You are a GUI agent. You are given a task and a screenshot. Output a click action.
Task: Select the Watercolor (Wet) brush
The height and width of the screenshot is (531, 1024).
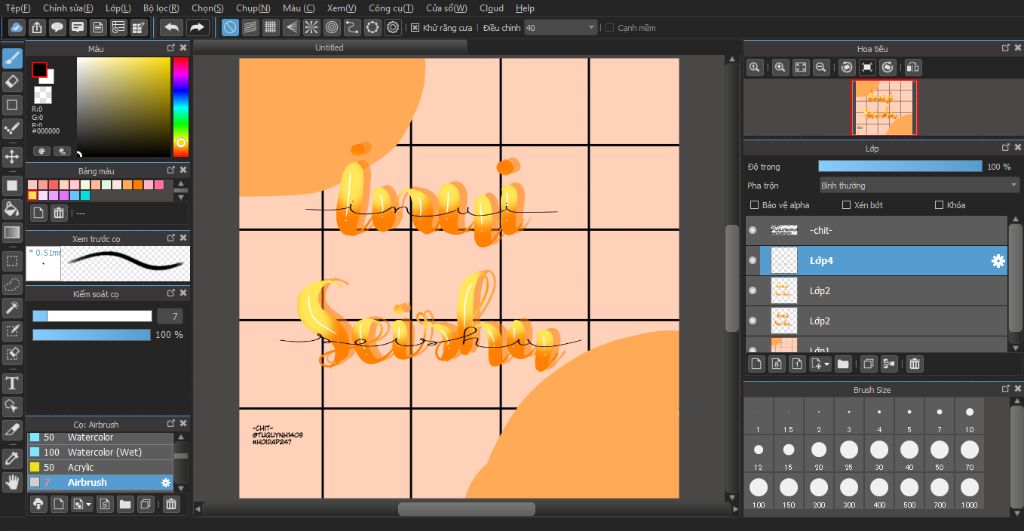(x=101, y=452)
